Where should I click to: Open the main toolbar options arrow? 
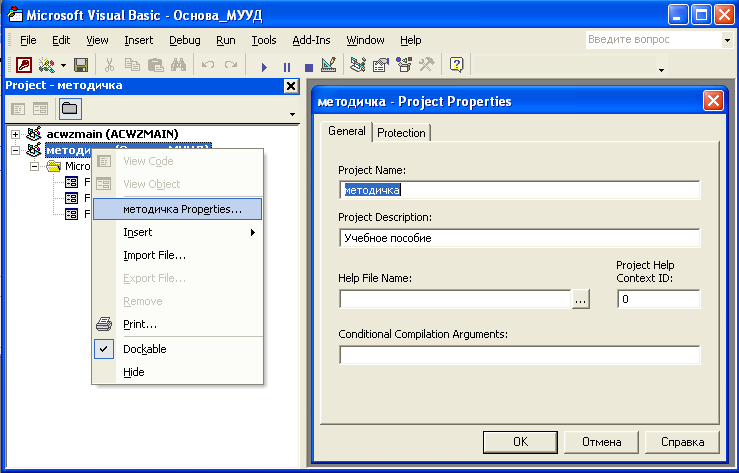(661, 70)
